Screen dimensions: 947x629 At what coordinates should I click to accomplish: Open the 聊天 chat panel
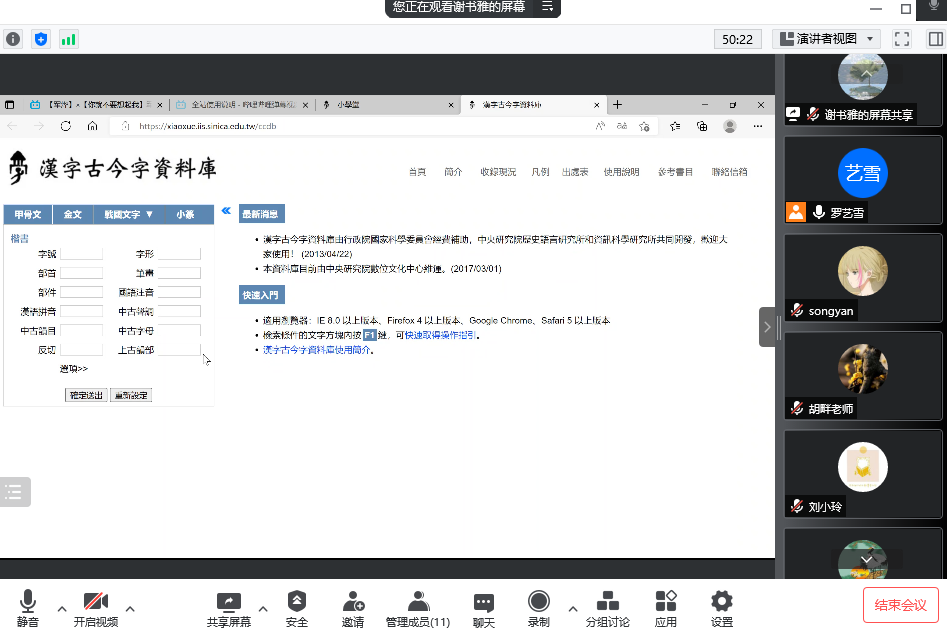point(484,603)
